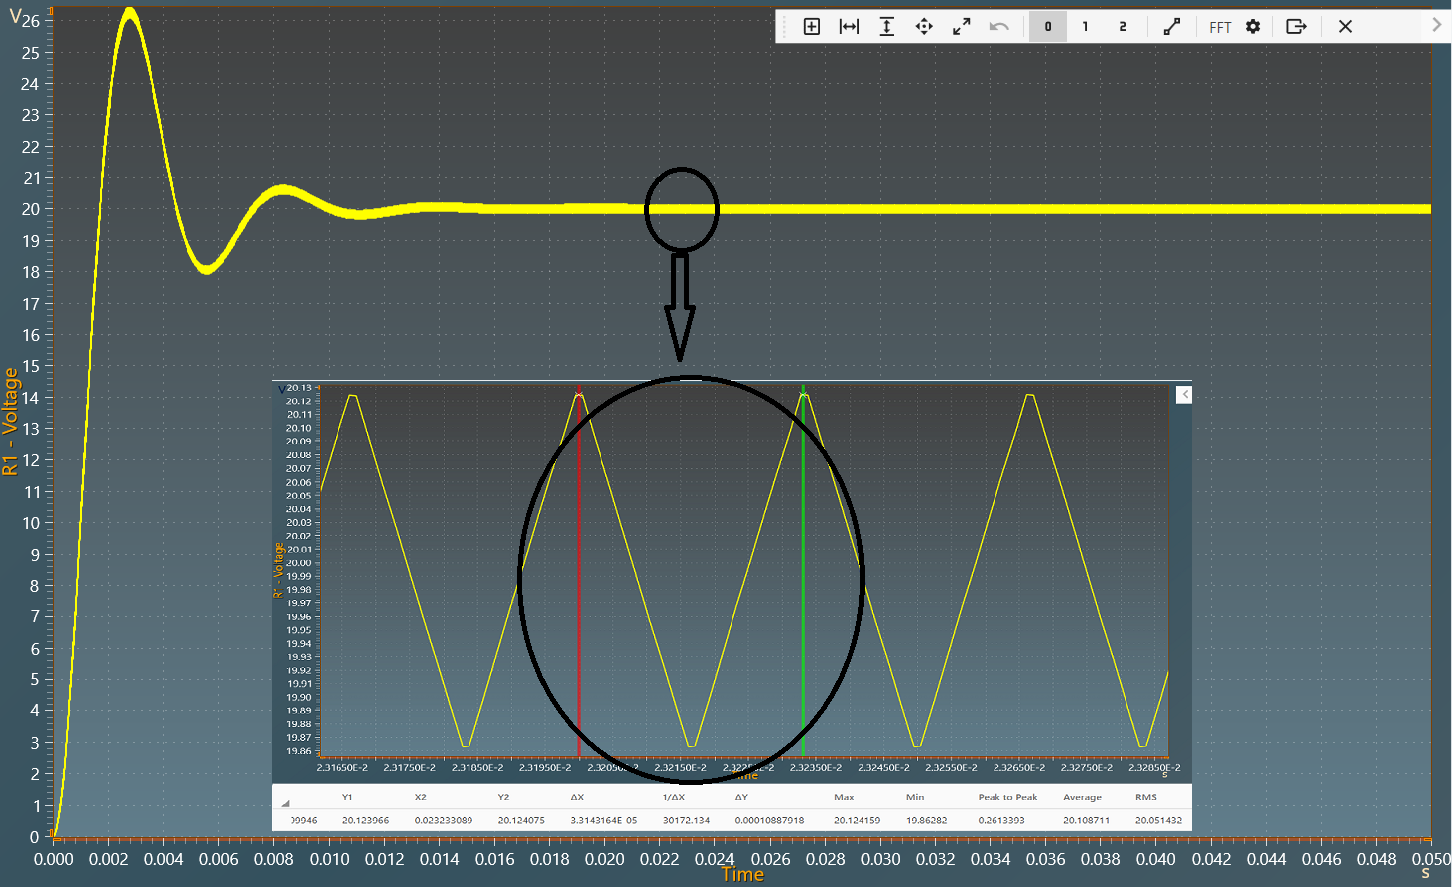Image resolution: width=1452 pixels, height=887 pixels.
Task: Click the undo zoom arrow
Action: 999,27
